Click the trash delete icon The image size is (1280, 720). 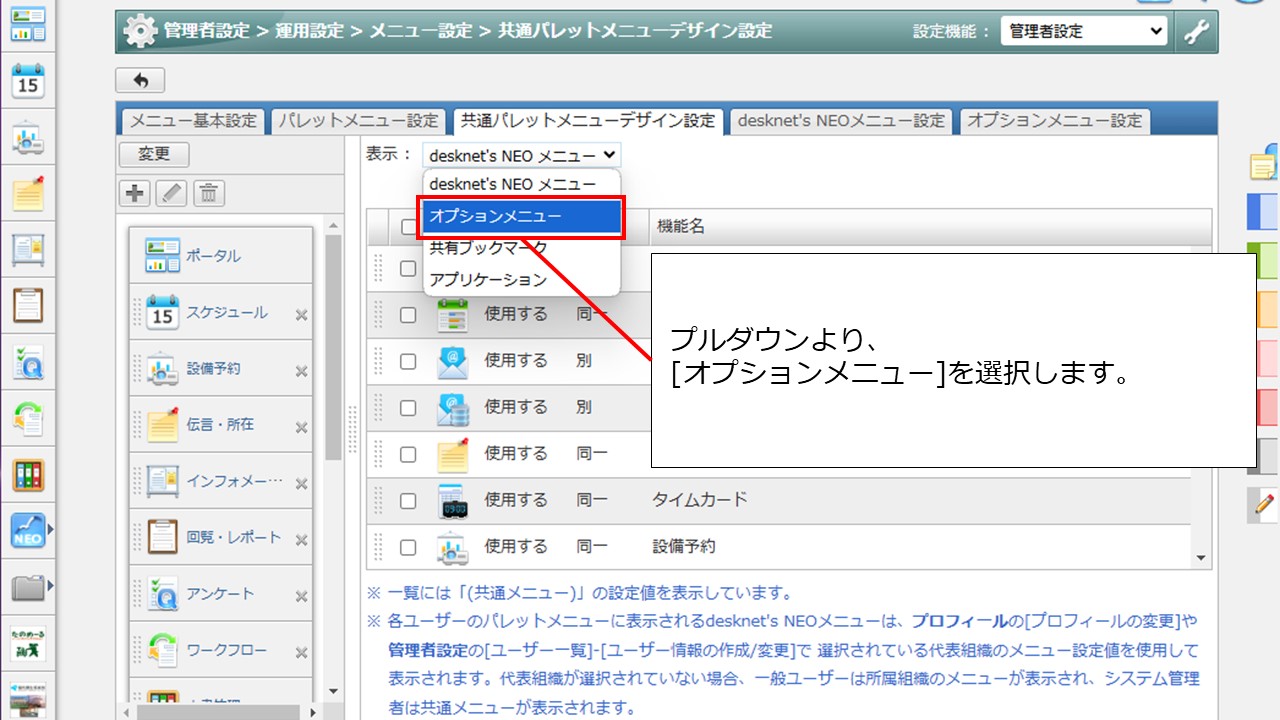[x=208, y=193]
